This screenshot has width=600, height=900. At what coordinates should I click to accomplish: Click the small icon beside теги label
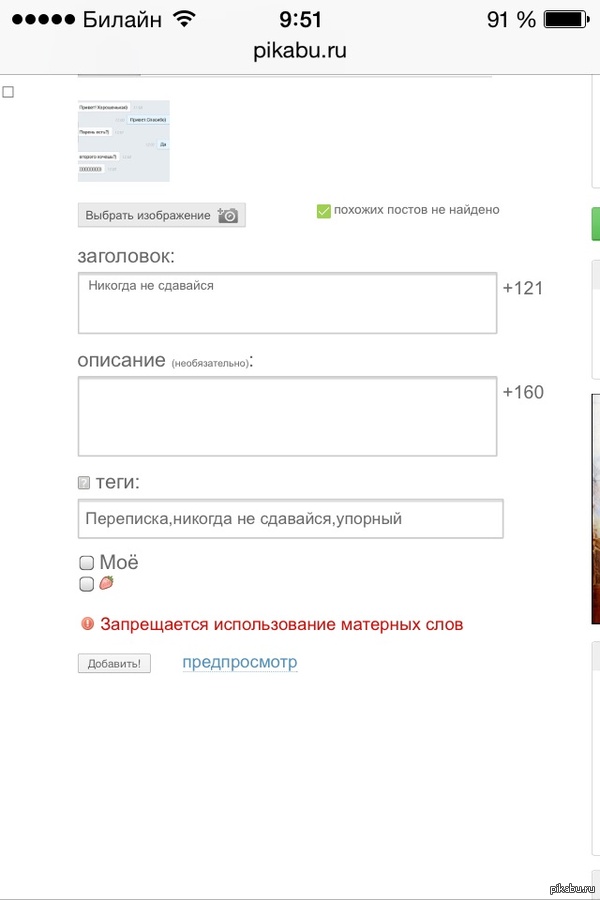point(84,483)
